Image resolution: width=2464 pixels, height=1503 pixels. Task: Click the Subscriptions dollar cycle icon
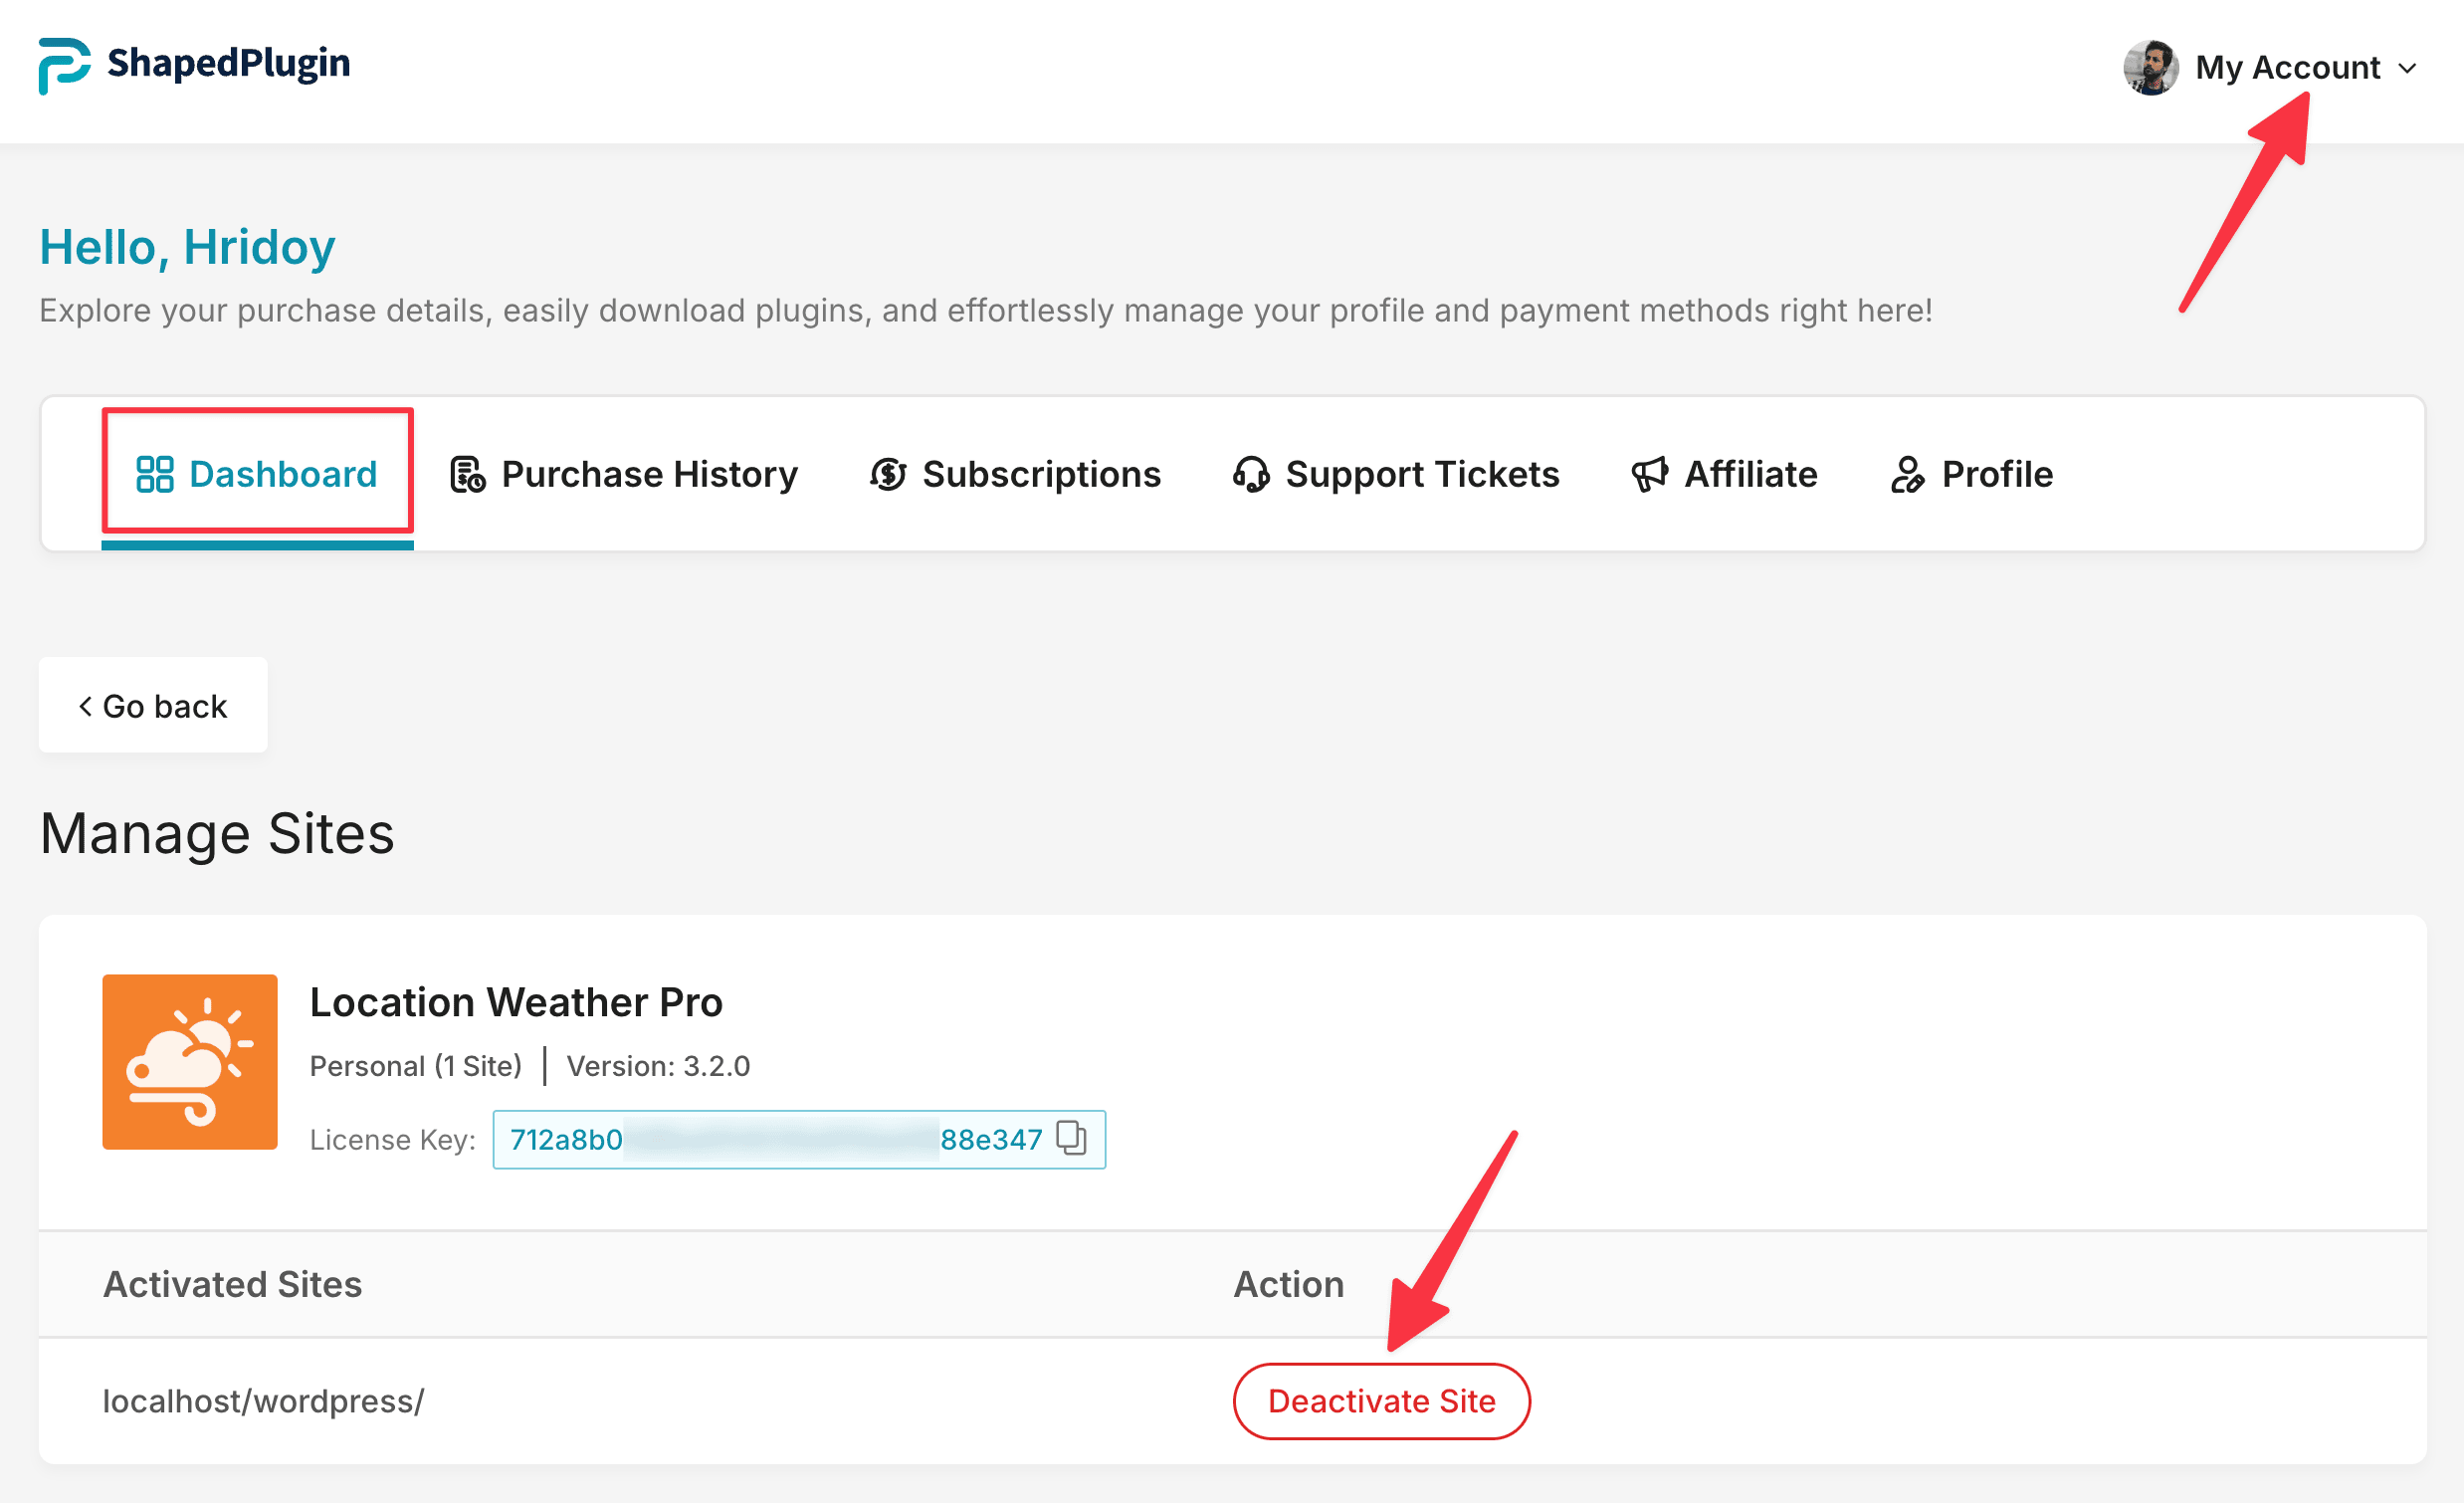coord(888,474)
